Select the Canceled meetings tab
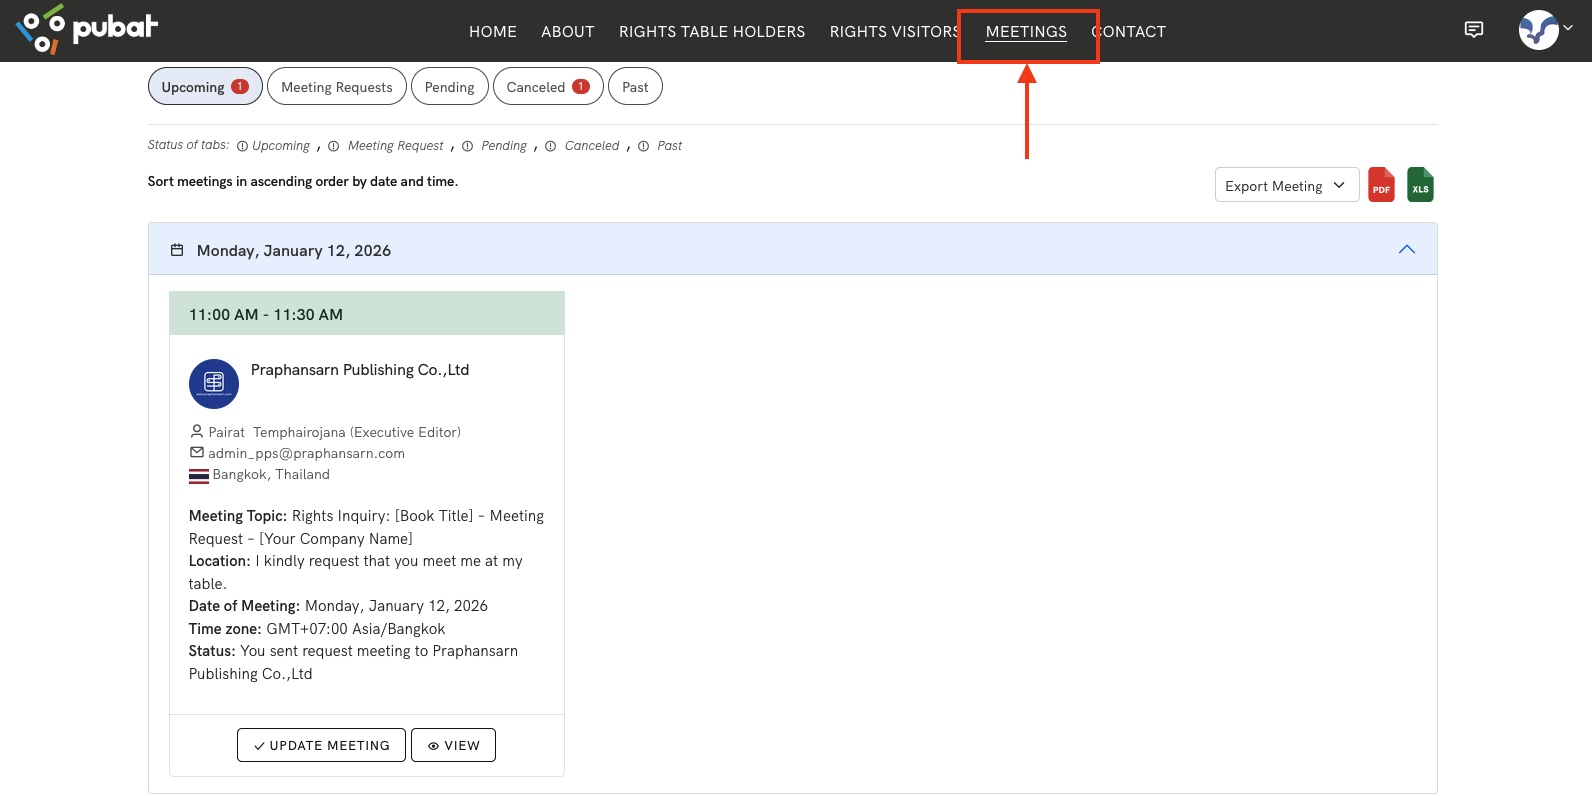Screen dimensions: 1592x796 tap(547, 87)
